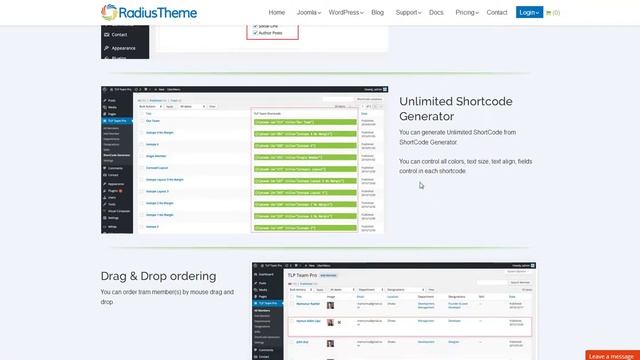The width and height of the screenshot is (640, 360).
Task: Expand the Pricing dropdown menu
Action: coord(467,13)
